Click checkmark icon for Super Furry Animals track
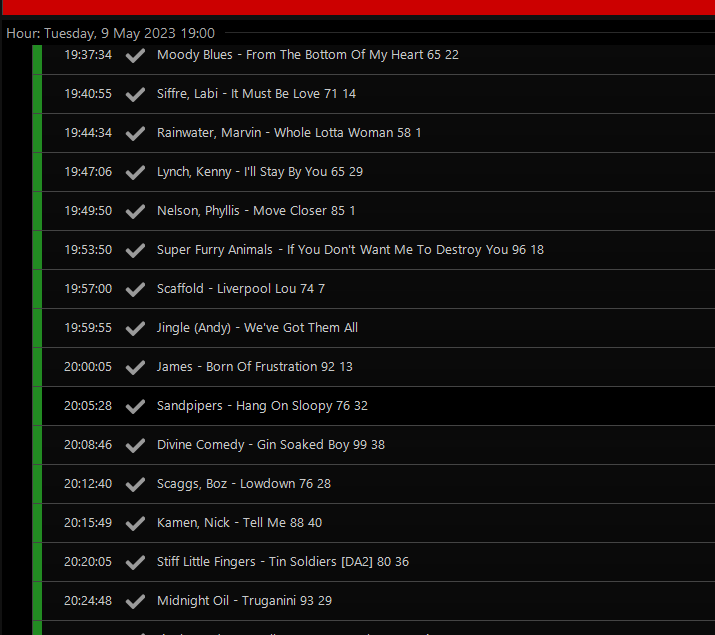Screen dimensions: 715x635 tap(135, 250)
